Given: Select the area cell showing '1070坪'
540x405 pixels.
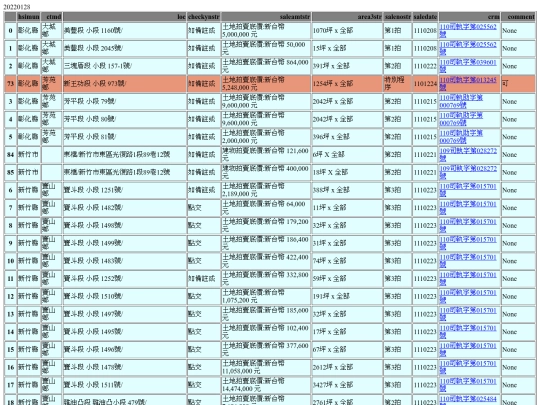Looking at the screenshot, I should coord(347,31).
